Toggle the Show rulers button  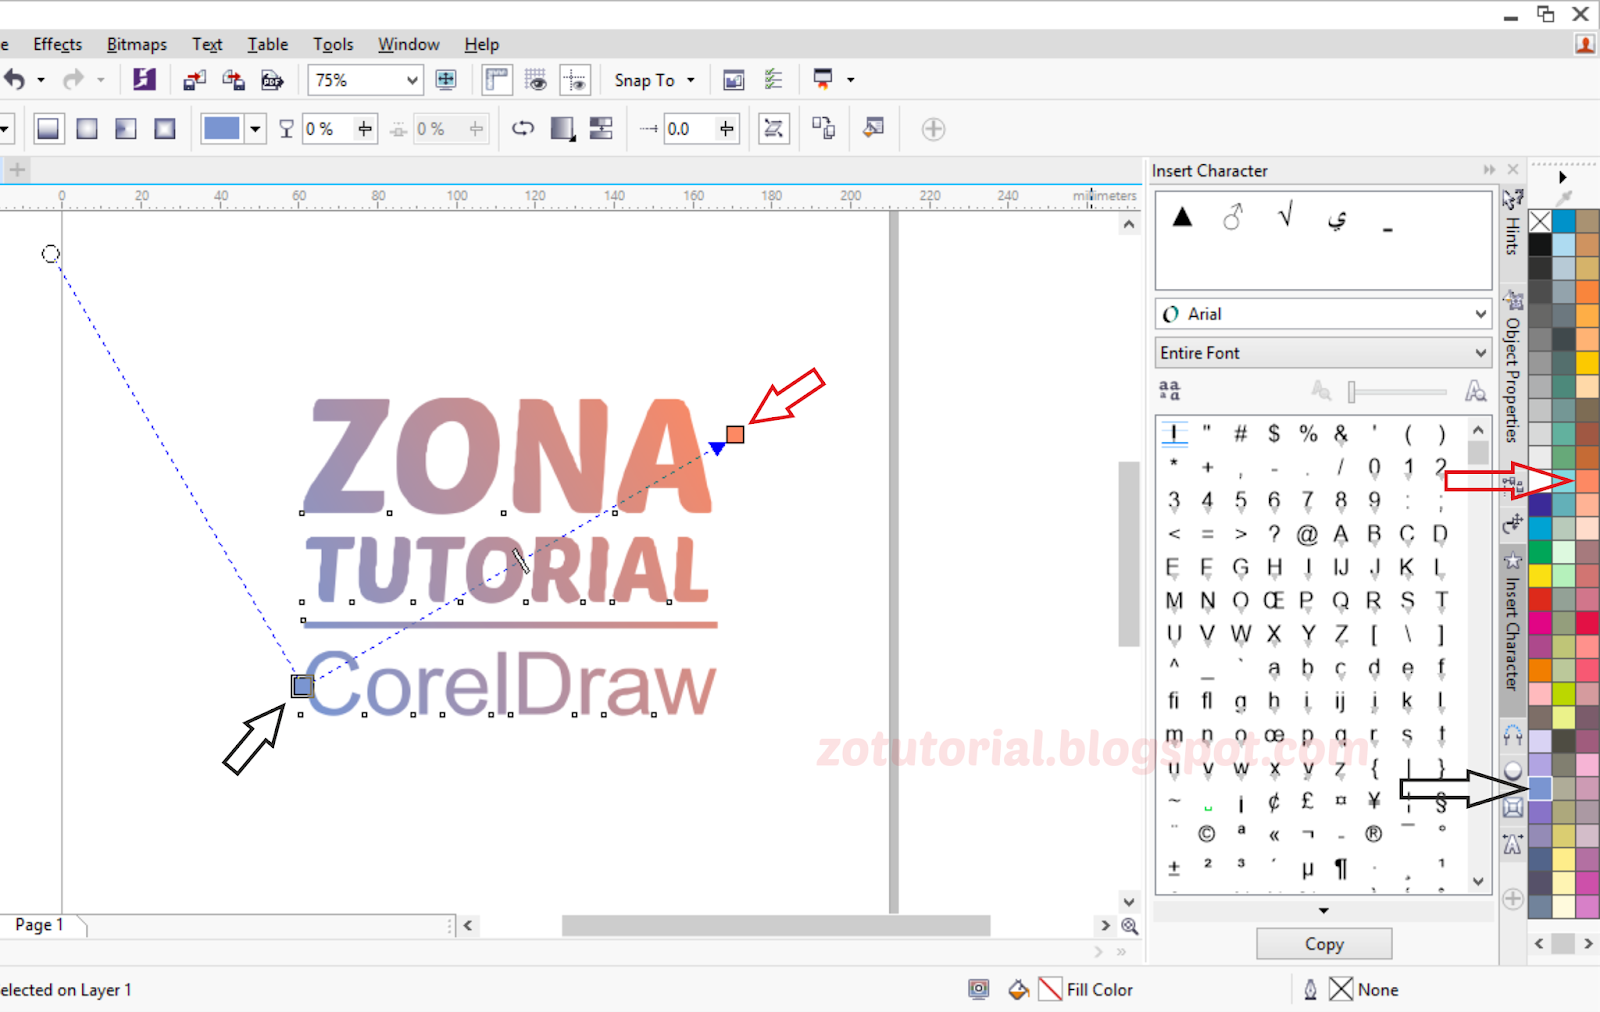click(x=497, y=80)
